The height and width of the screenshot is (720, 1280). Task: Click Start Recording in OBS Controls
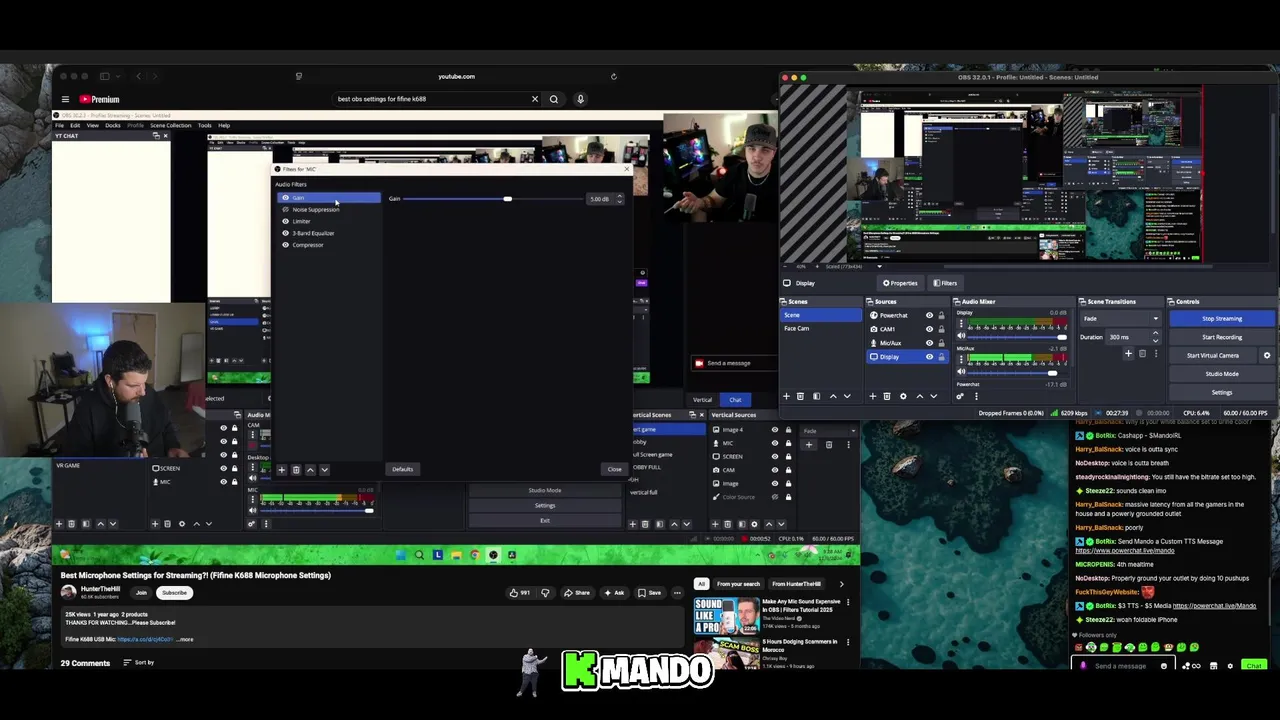click(x=1222, y=337)
